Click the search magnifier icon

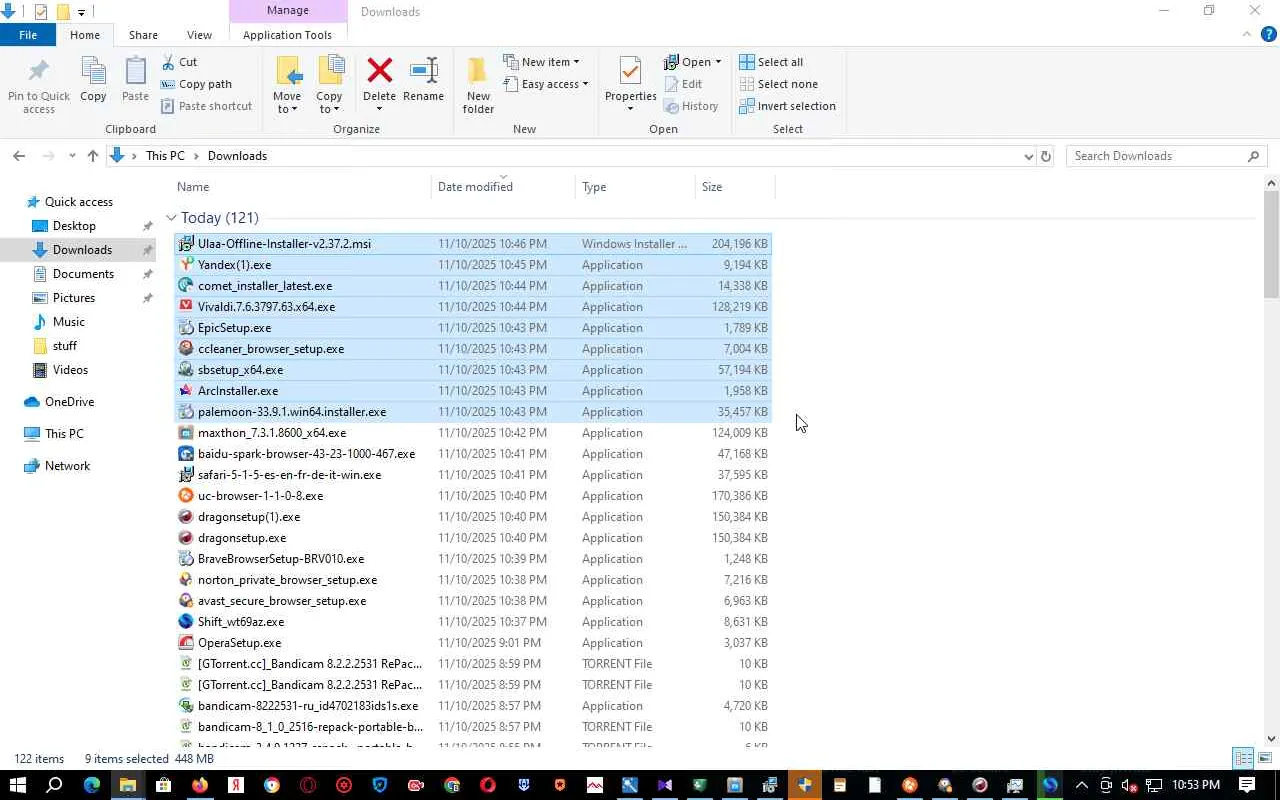click(1253, 156)
